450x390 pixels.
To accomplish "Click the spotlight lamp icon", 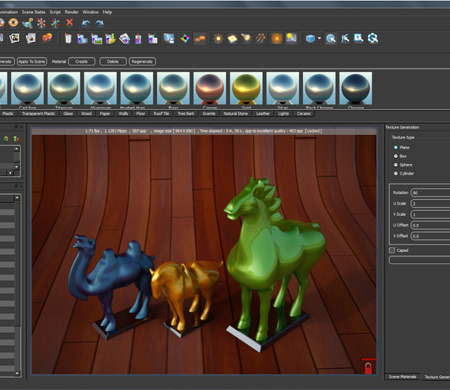I will 246,38.
